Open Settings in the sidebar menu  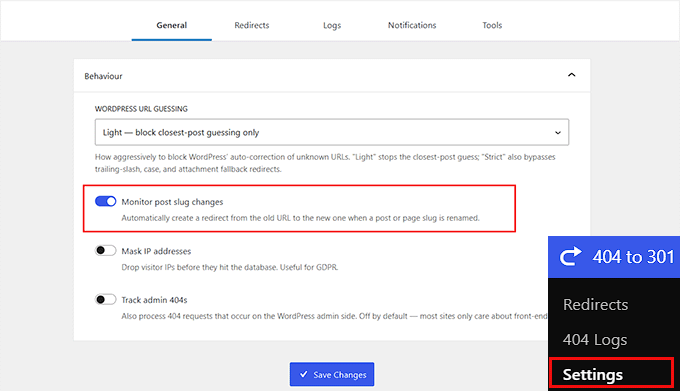[x=592, y=375]
